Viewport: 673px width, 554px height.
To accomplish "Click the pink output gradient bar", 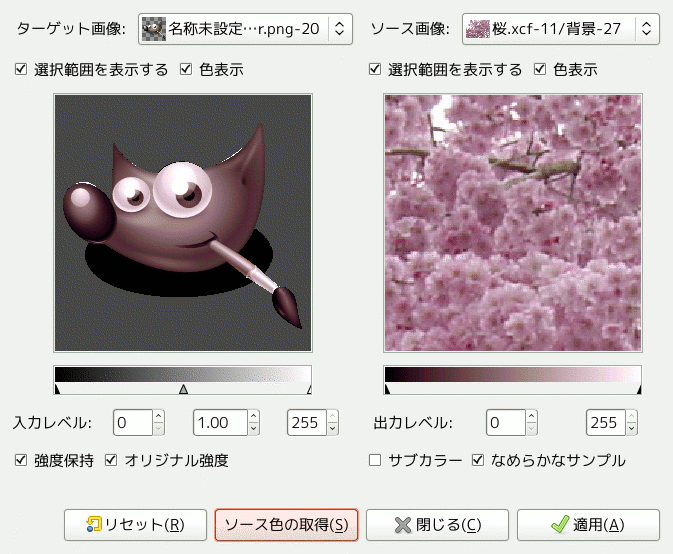I will (x=513, y=375).
